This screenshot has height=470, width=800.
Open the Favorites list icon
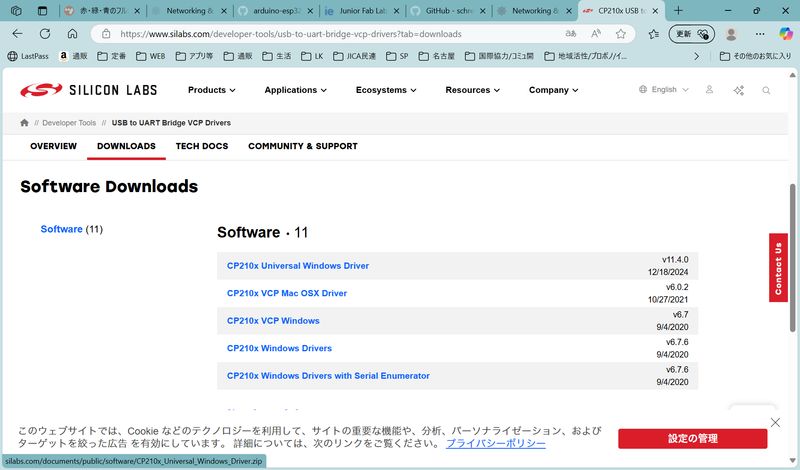tap(653, 34)
